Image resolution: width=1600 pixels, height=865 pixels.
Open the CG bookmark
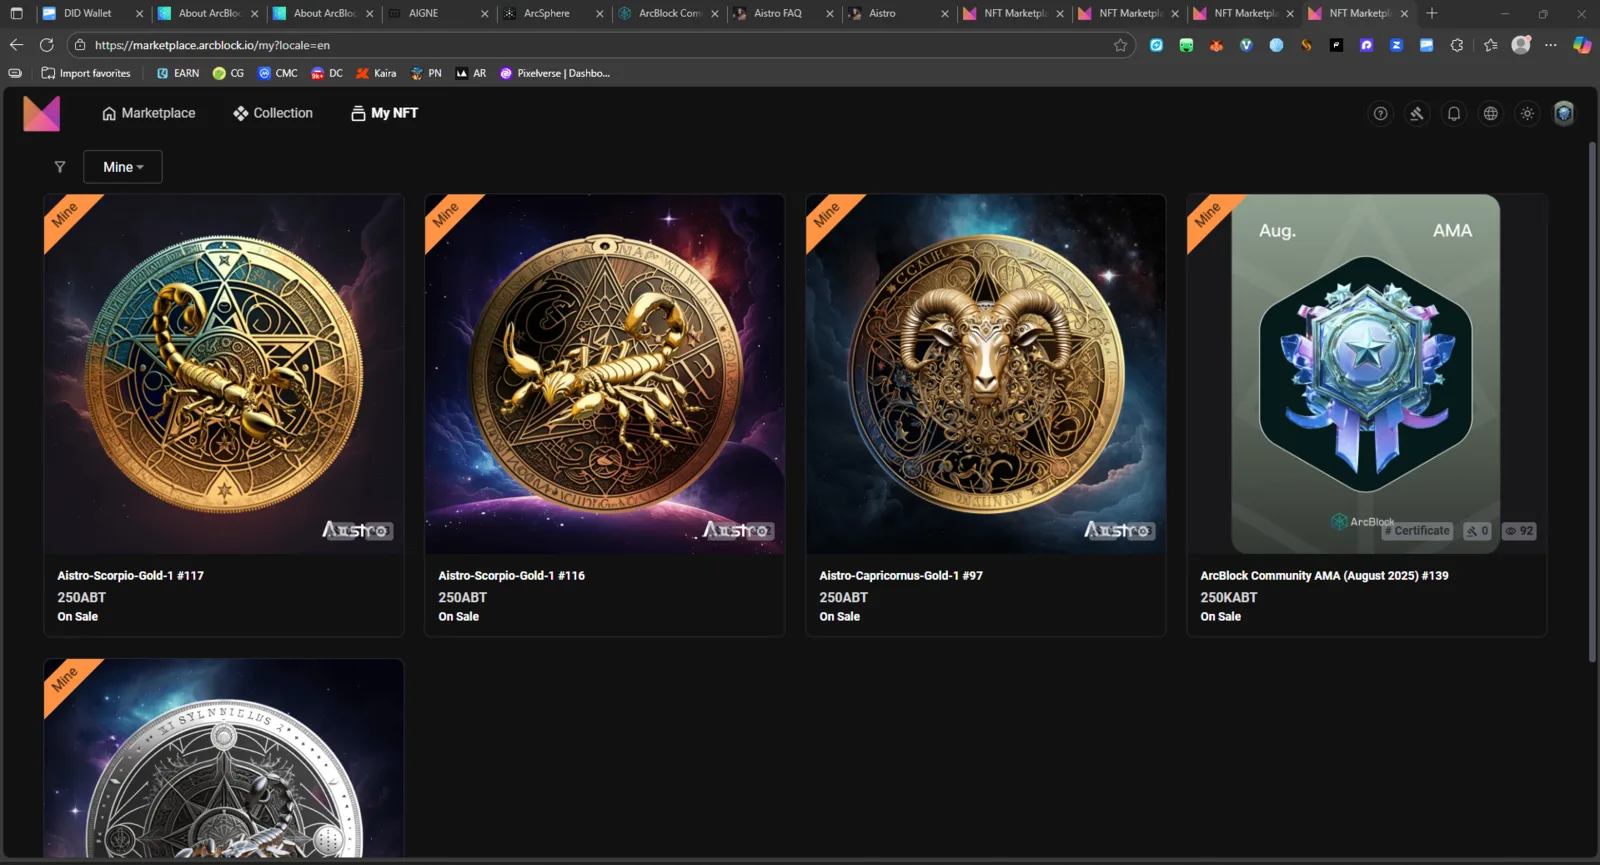[x=228, y=73]
